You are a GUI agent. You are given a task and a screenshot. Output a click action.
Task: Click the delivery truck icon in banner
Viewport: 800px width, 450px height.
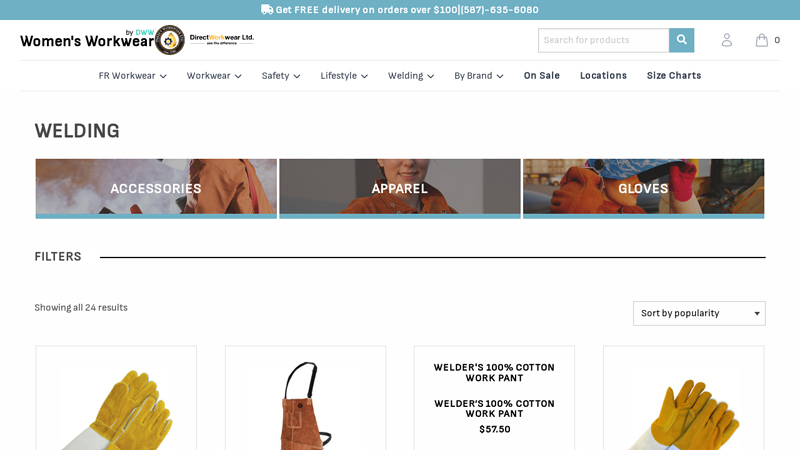point(267,9)
